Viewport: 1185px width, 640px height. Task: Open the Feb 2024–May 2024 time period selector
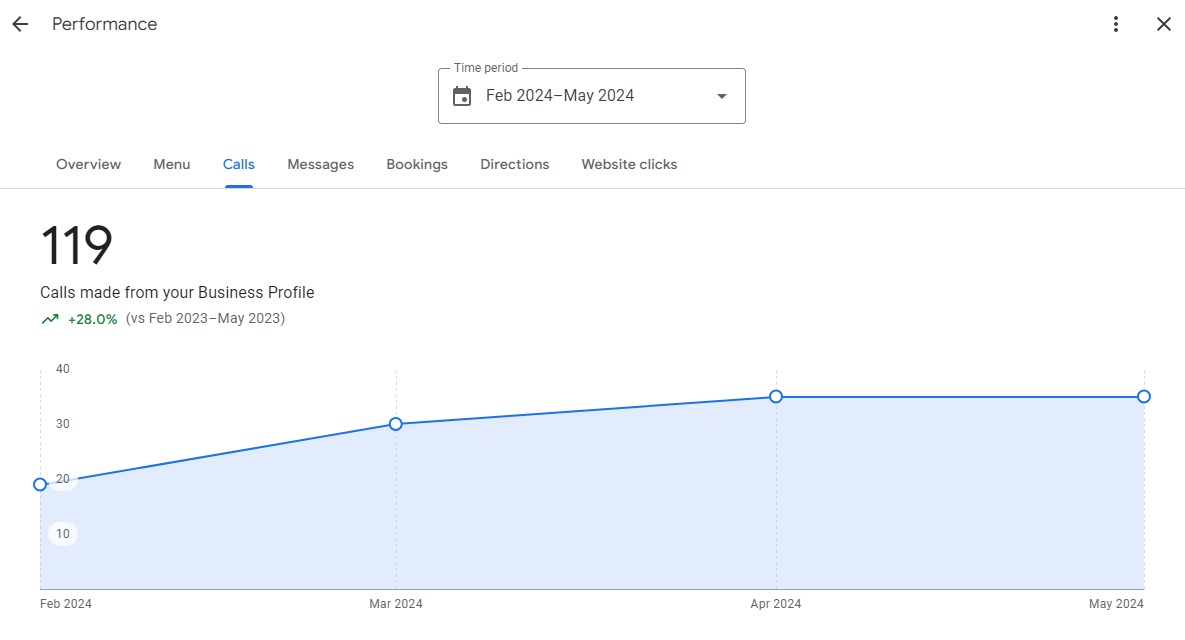pyautogui.click(x=592, y=96)
